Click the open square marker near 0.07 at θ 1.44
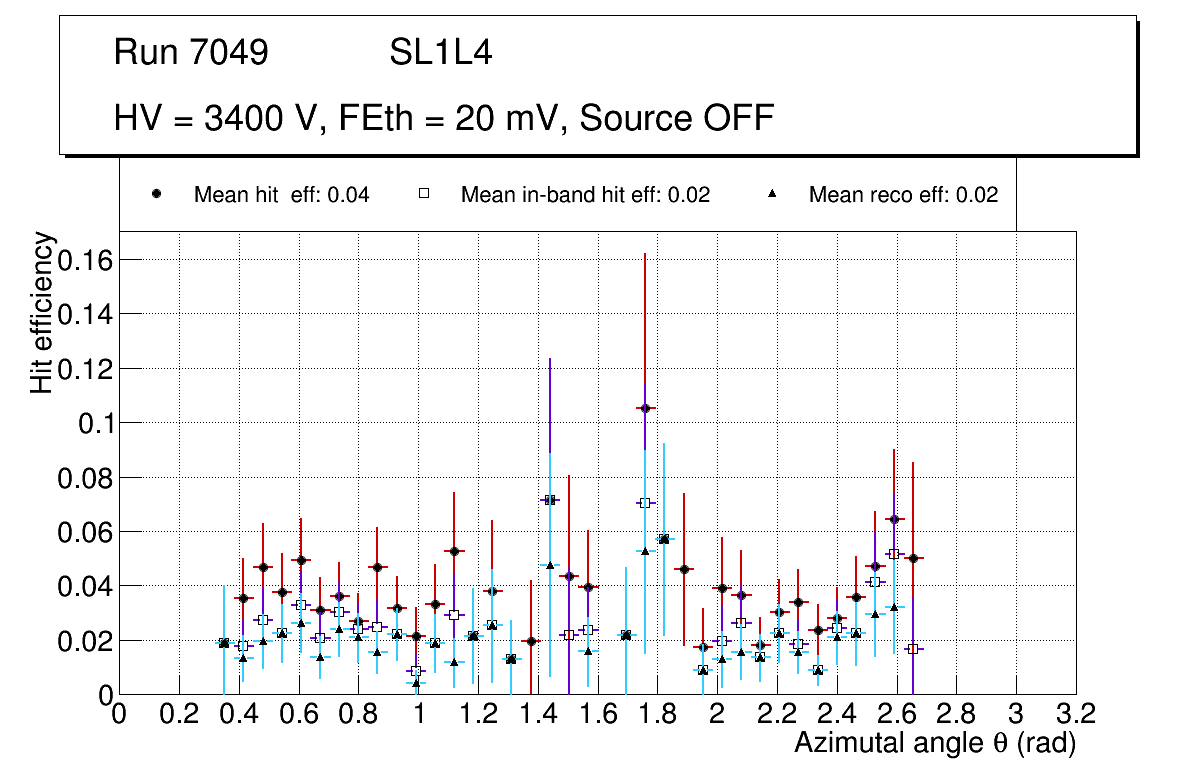The width and height of the screenshot is (1196, 772). point(549,499)
